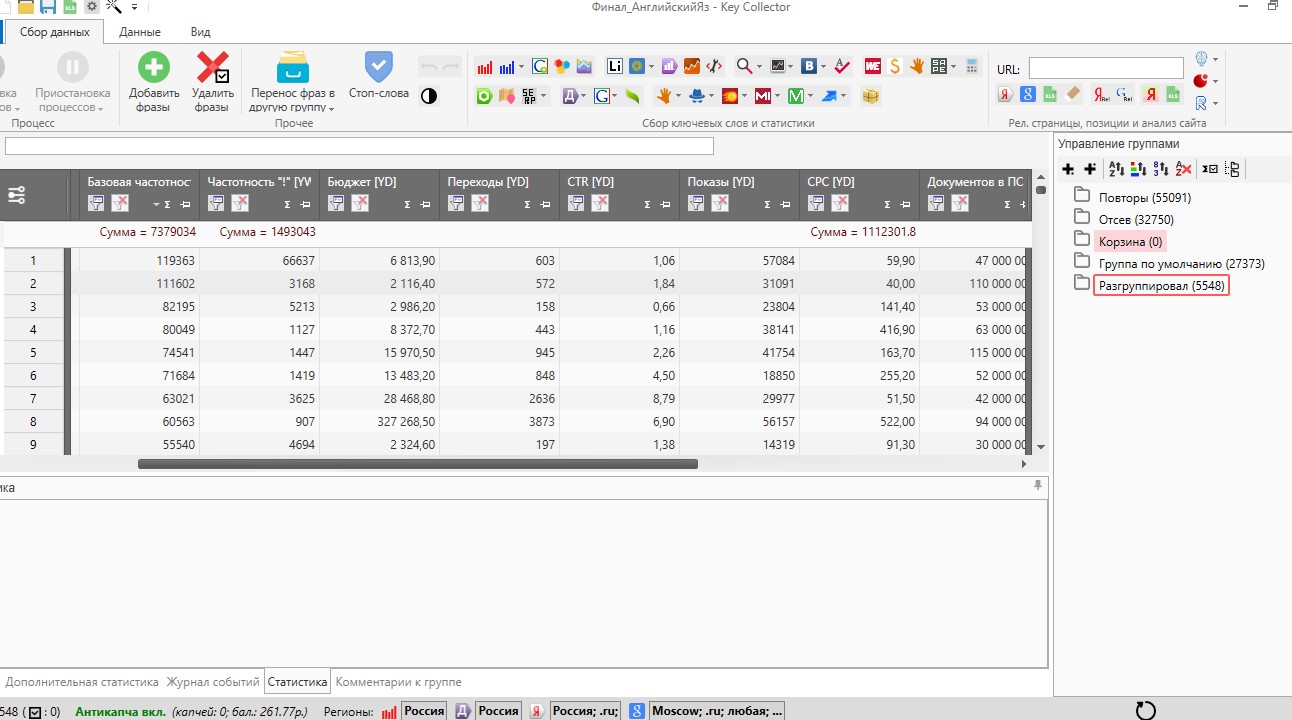Screen dimensions: 1292x720
Task: Toggle the sum checkbox icon in groups panel
Action: [1210, 169]
